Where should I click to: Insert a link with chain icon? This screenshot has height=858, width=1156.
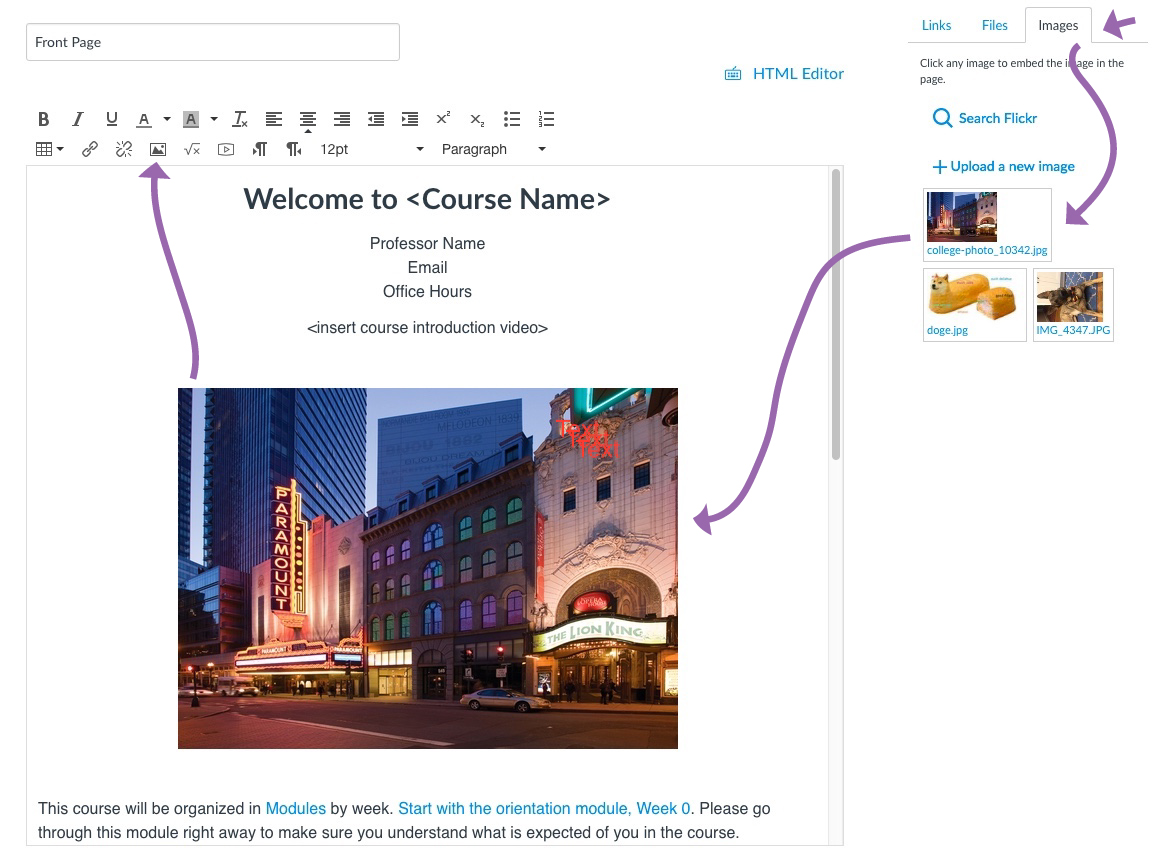point(90,149)
